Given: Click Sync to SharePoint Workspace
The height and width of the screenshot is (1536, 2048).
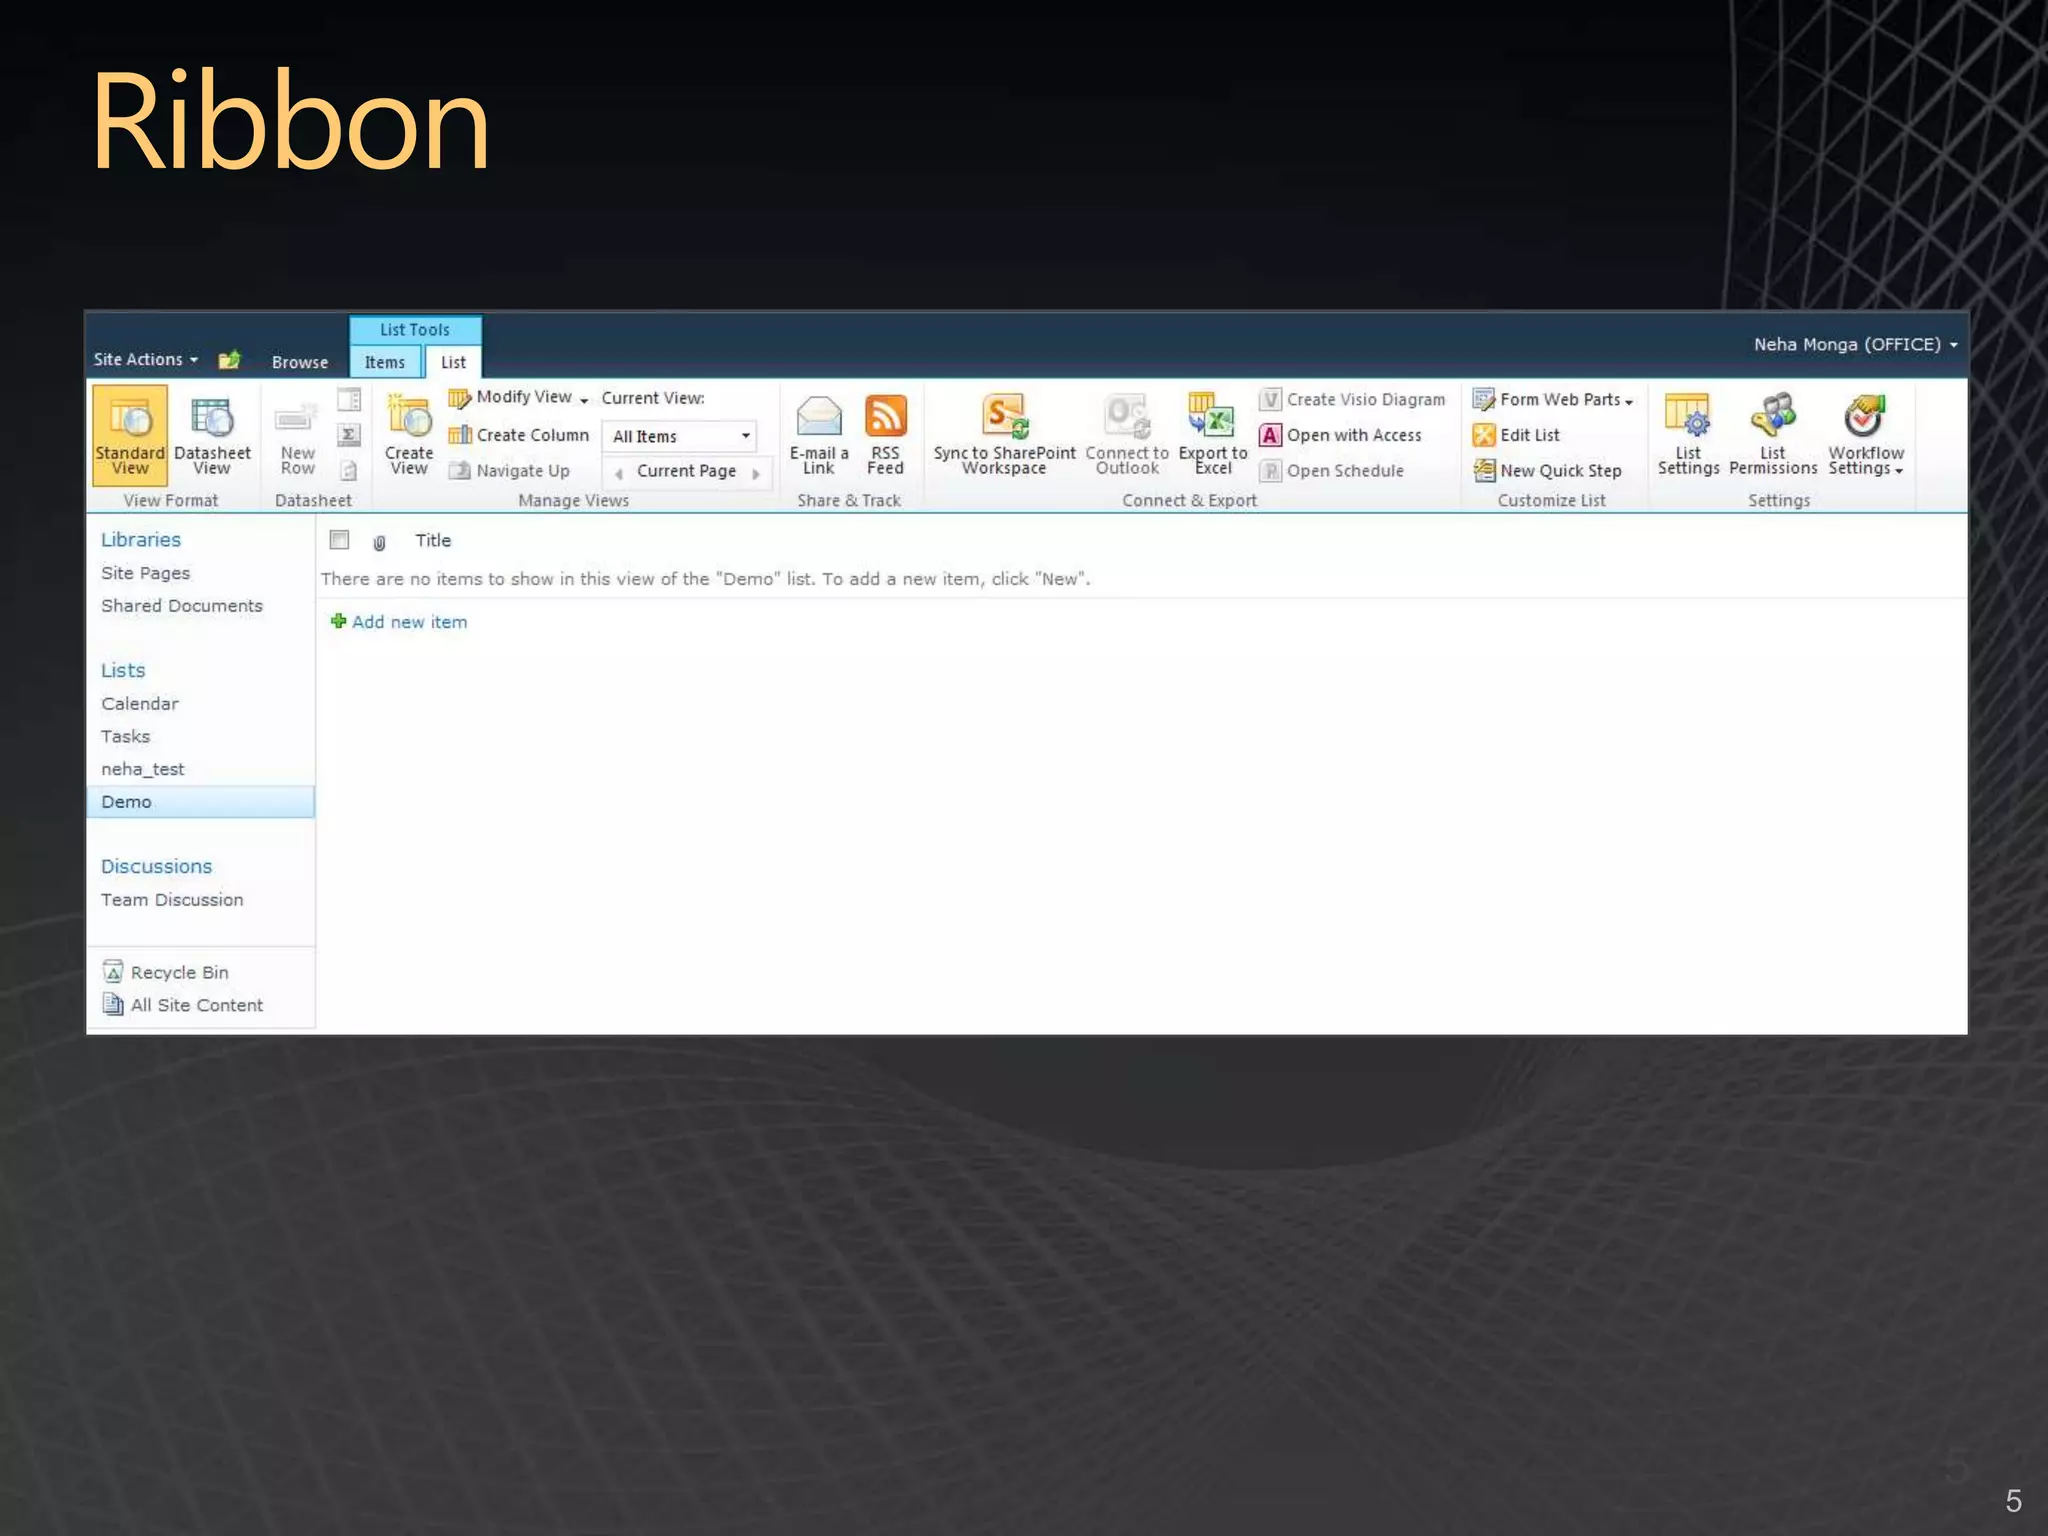Looking at the screenshot, I should (1004, 434).
